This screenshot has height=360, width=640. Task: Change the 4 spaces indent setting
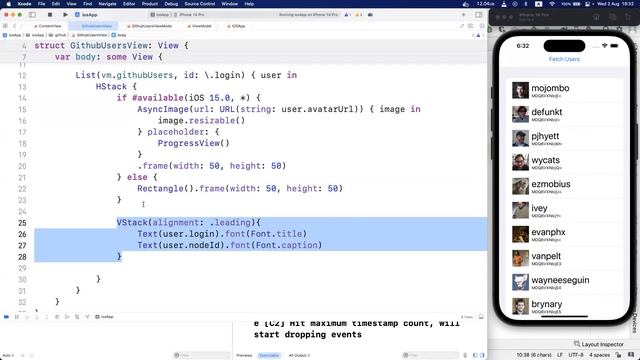click(x=599, y=355)
